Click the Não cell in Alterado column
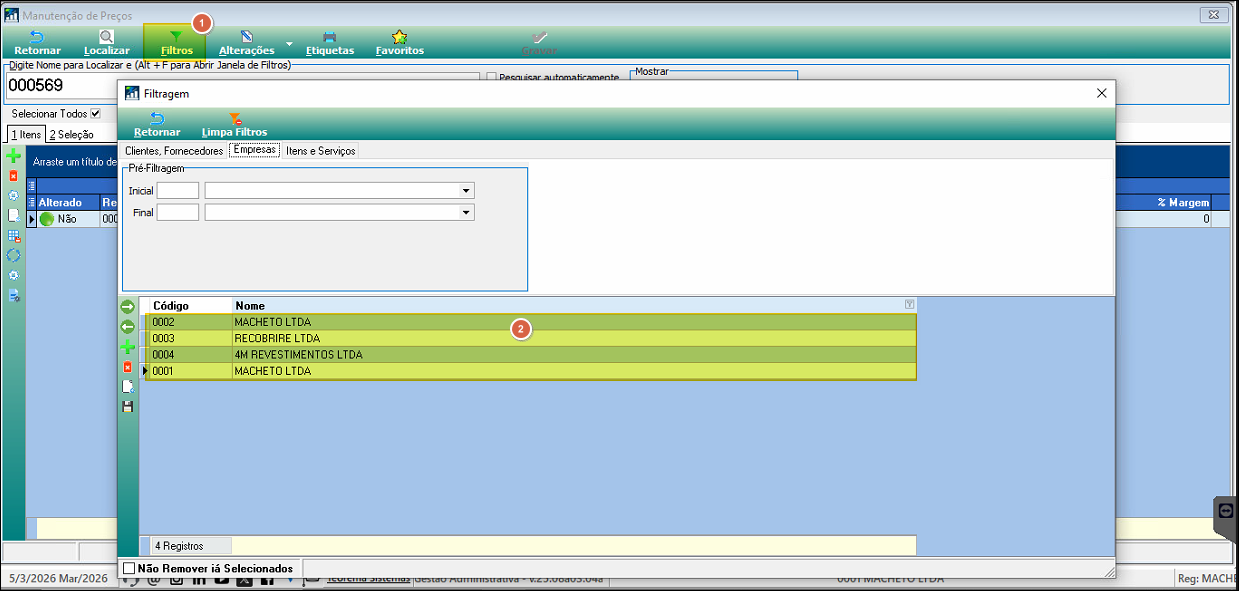Viewport: 1239px width, 591px height. point(67,218)
